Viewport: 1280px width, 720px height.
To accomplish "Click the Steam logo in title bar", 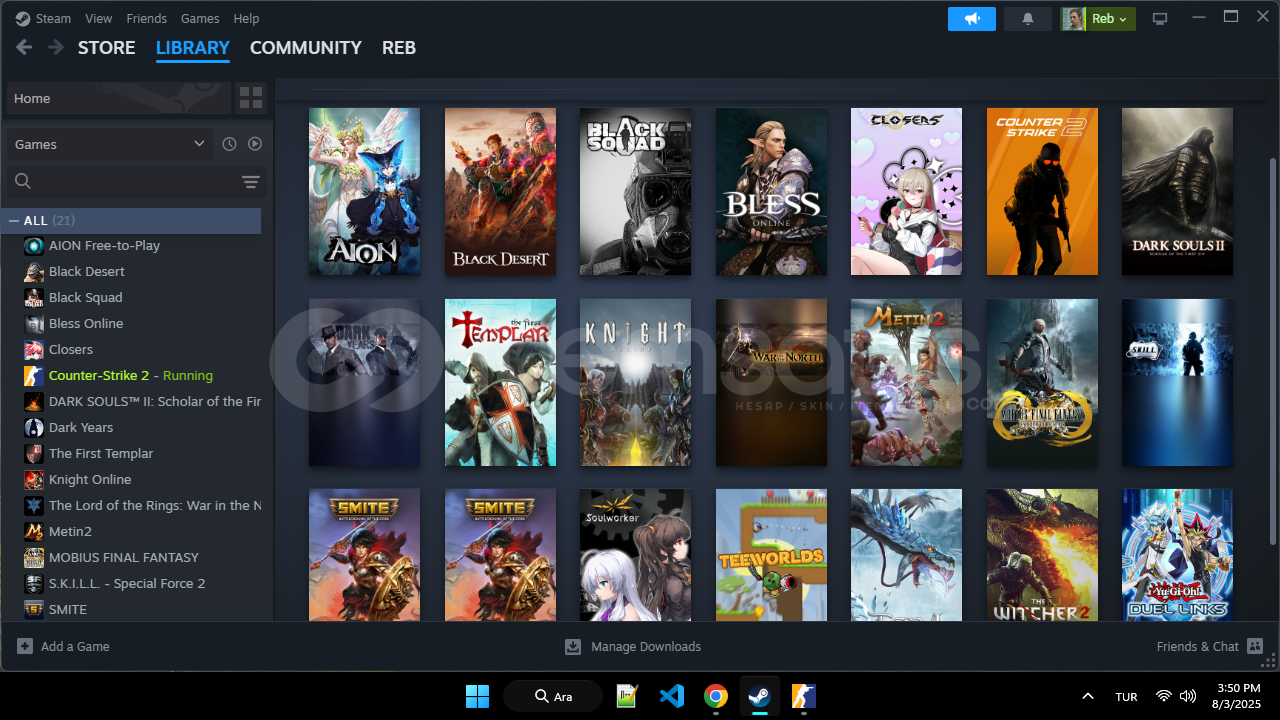I will click(23, 18).
